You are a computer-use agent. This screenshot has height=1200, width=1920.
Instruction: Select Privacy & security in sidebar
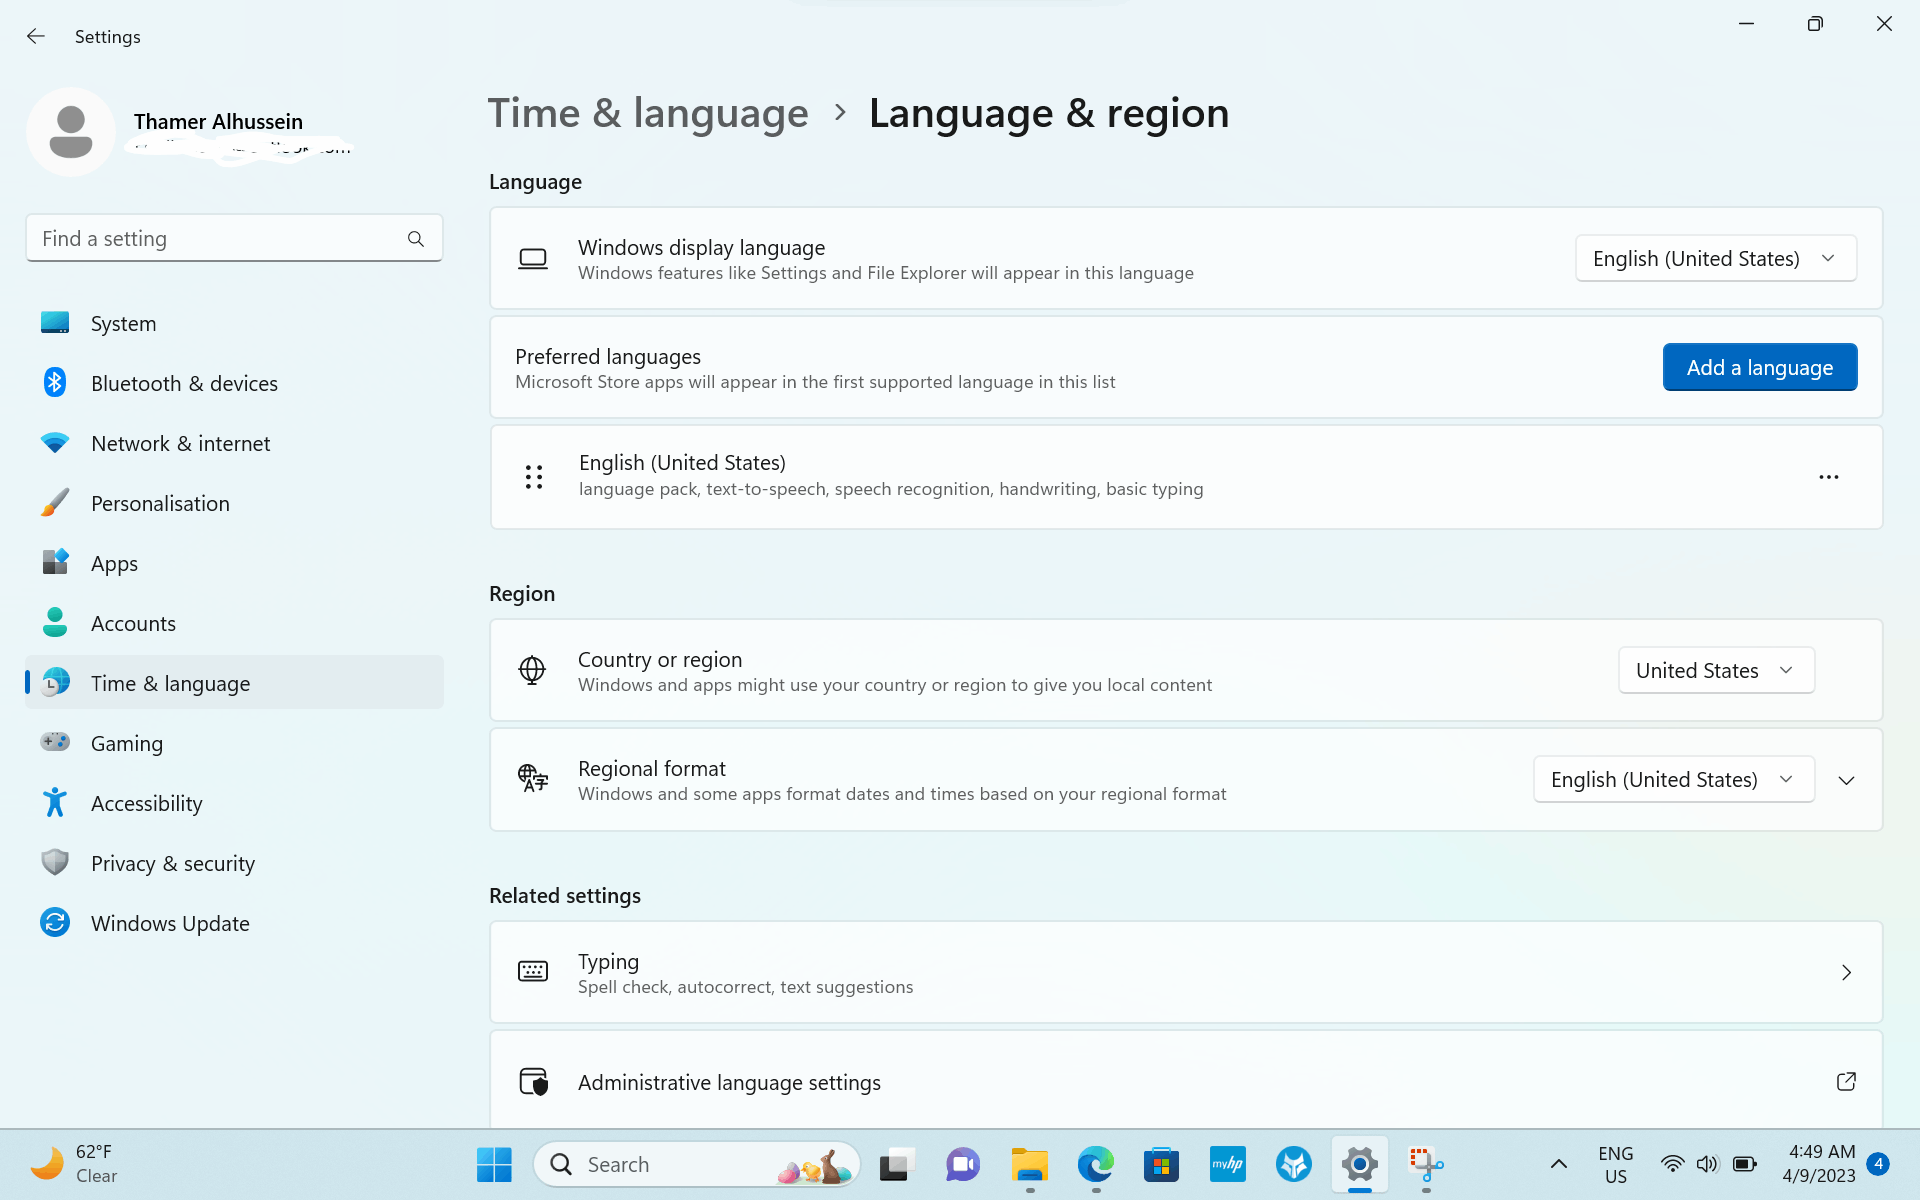[x=172, y=864]
